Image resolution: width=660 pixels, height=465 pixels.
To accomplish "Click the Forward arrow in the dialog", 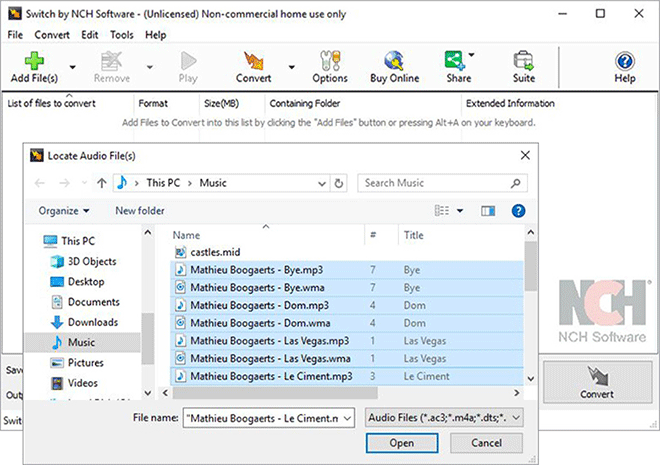I will [x=64, y=183].
